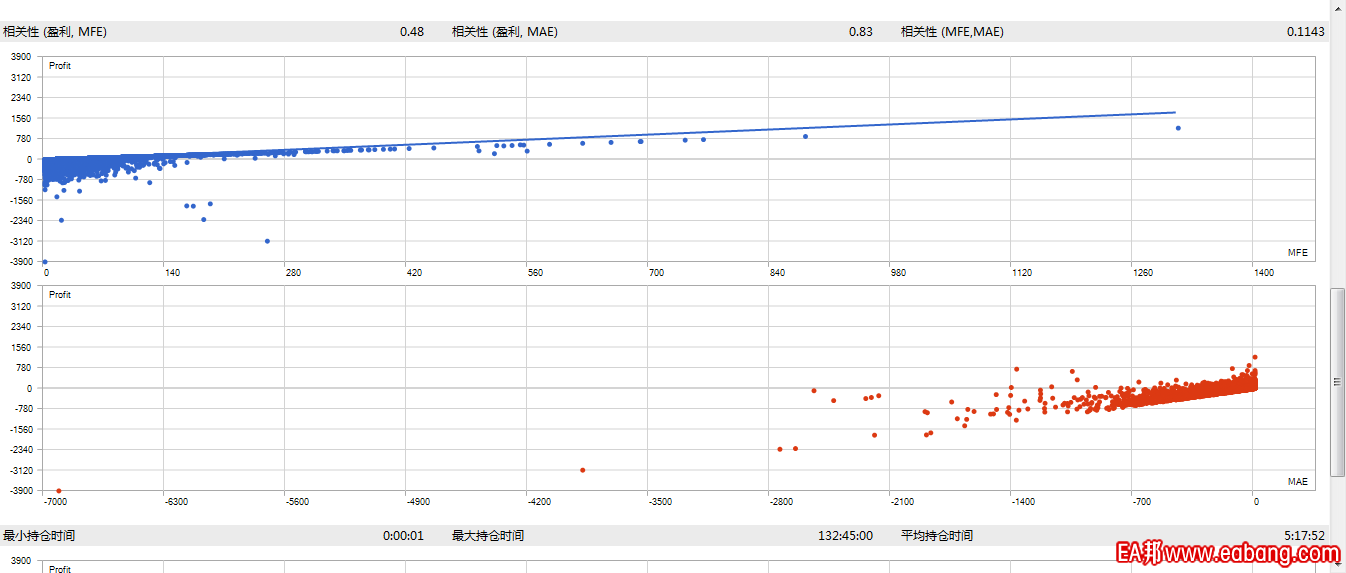Click the -700 label on MAE axis
This screenshot has height=573, width=1346.
[x=1141, y=502]
